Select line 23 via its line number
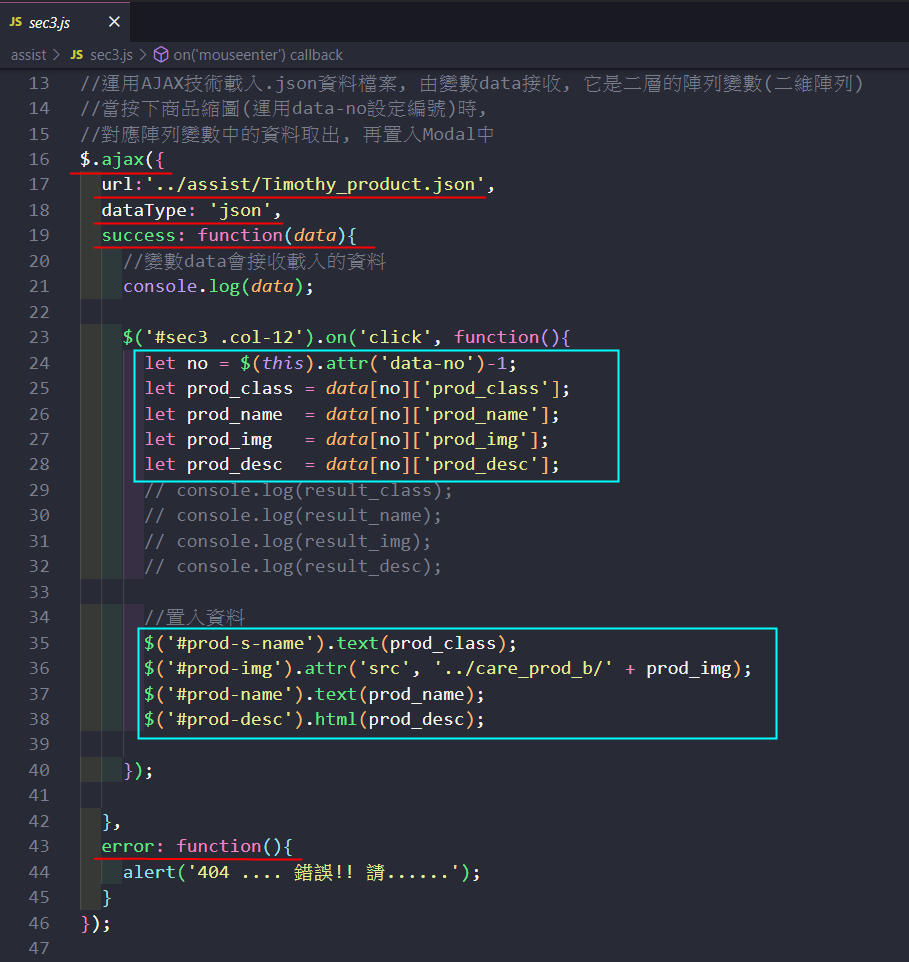 coord(39,337)
